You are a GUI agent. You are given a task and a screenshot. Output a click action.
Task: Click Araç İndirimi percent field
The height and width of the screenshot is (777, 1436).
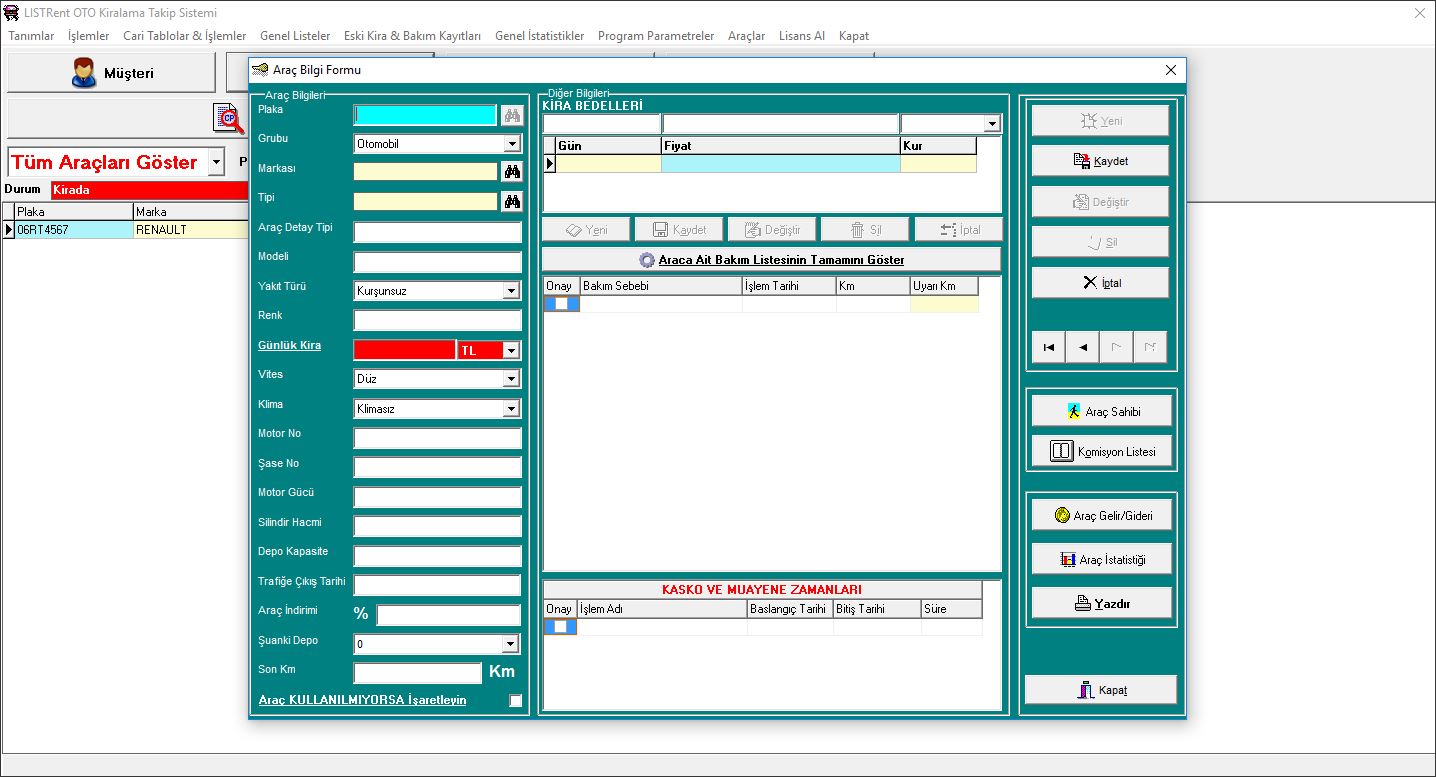(x=448, y=615)
